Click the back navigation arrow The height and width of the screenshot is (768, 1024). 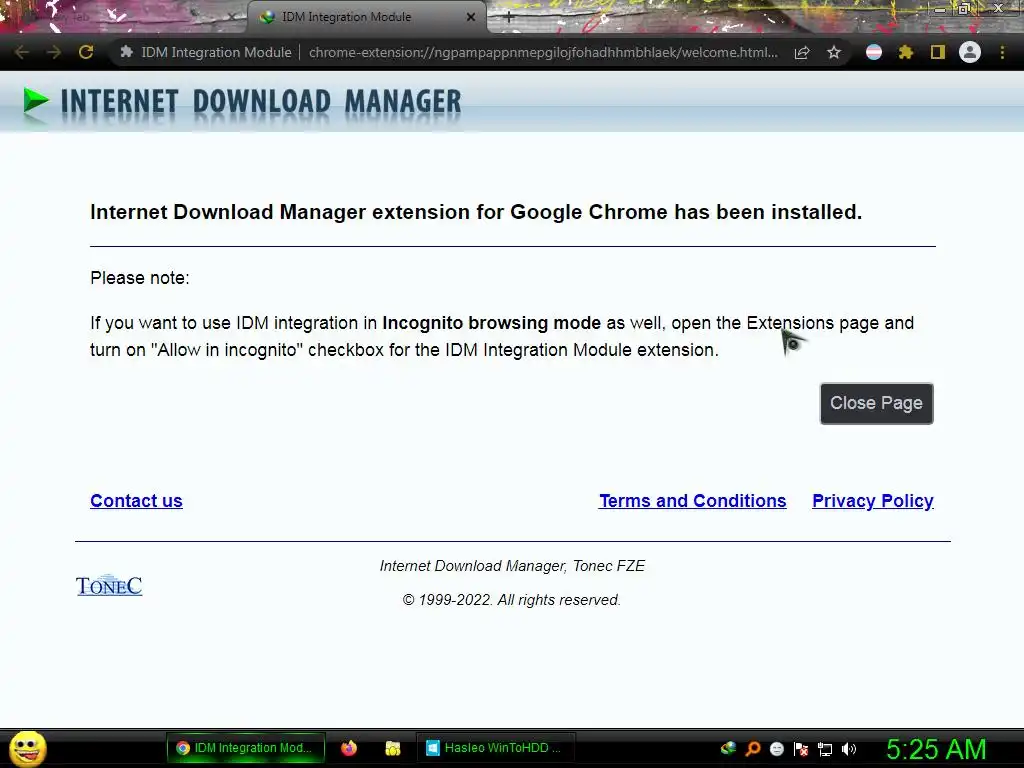[22, 52]
